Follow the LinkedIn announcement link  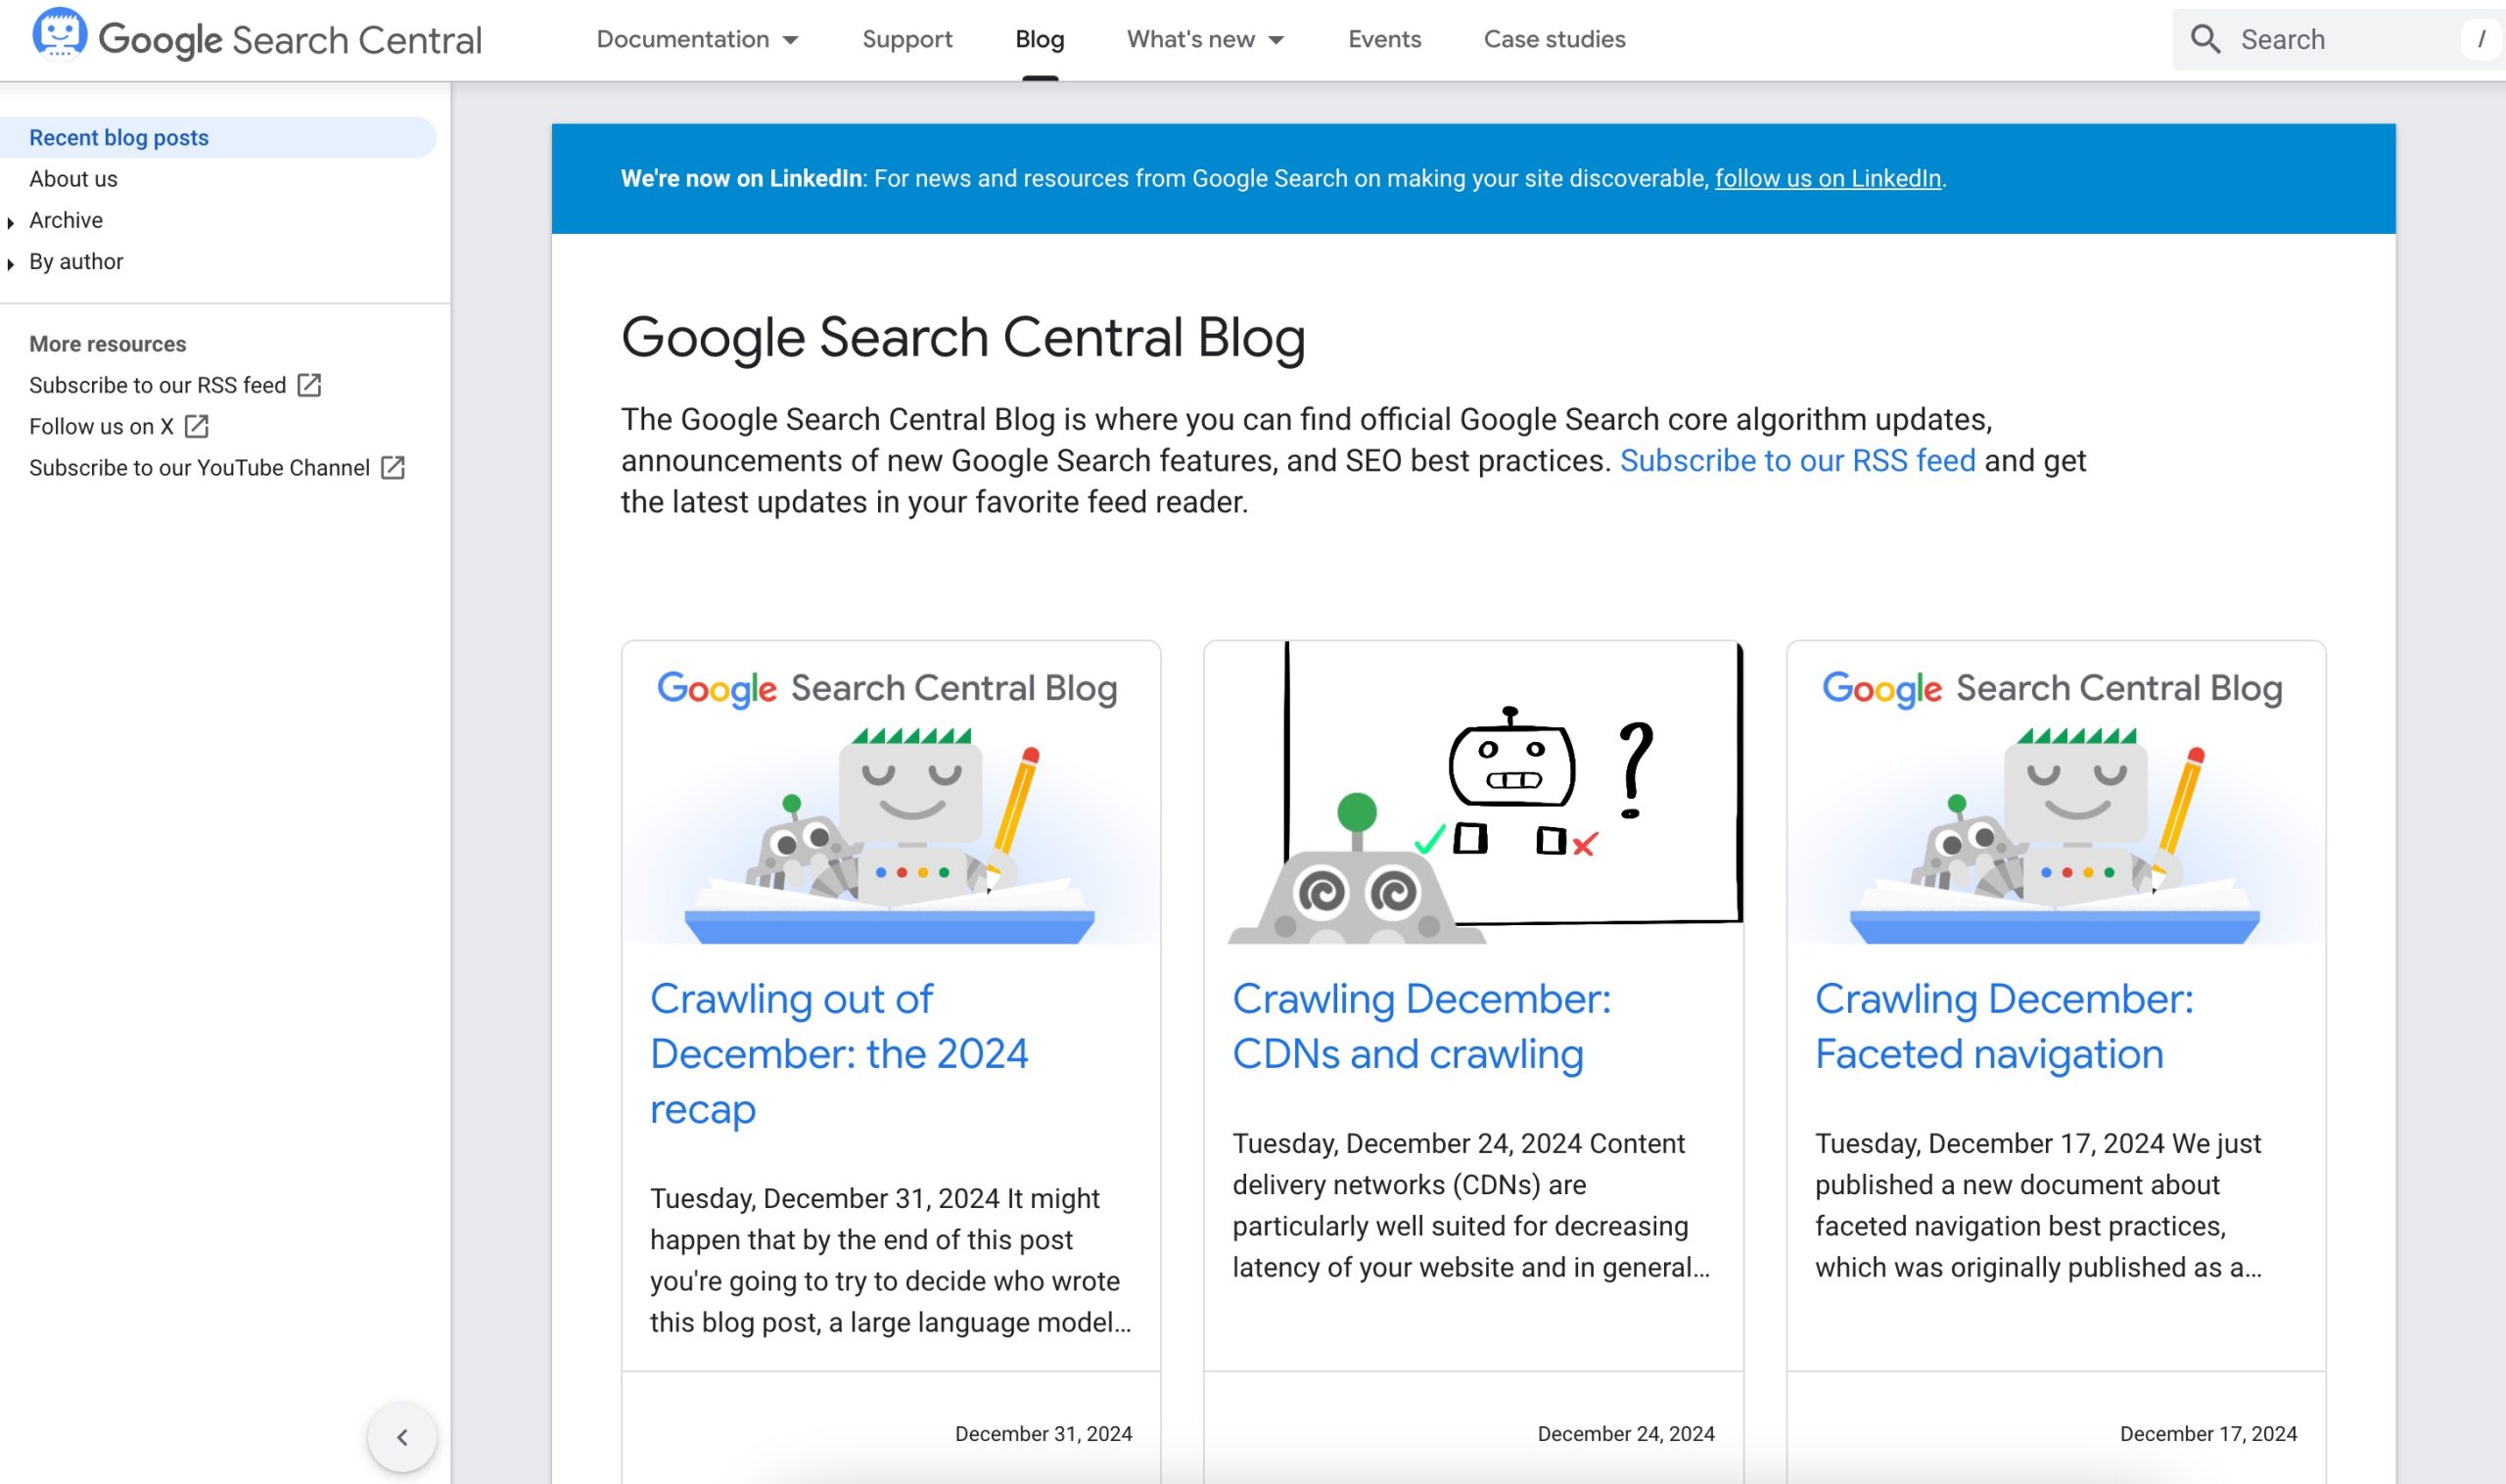1830,176
